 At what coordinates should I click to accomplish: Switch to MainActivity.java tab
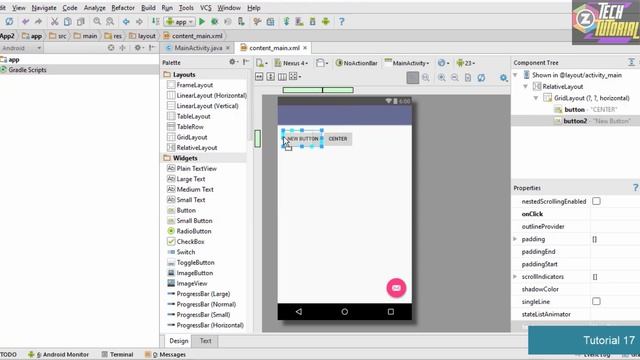(198, 48)
